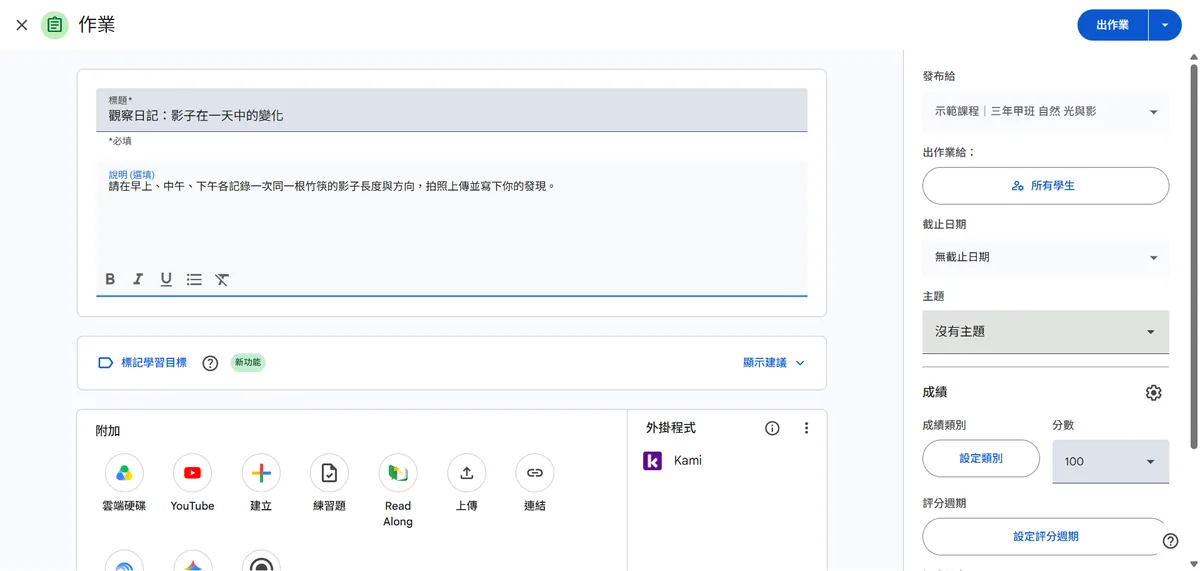This screenshot has width=1200, height=571.
Task: Click 設定評分週期 grading period button
Action: tap(1045, 536)
